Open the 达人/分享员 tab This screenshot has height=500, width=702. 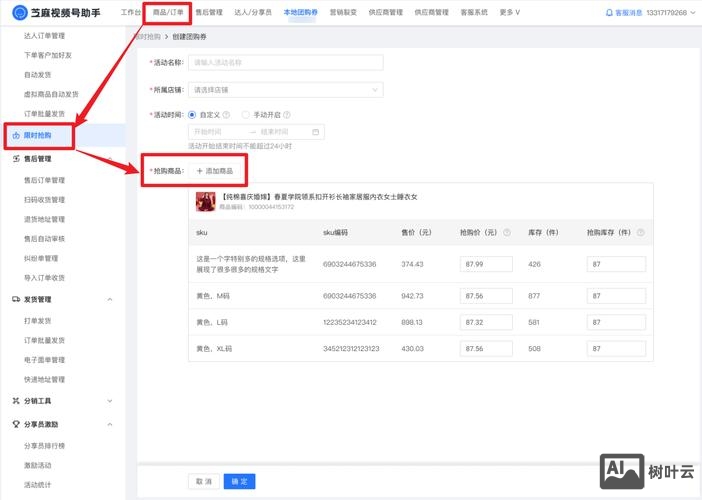pyautogui.click(x=253, y=13)
